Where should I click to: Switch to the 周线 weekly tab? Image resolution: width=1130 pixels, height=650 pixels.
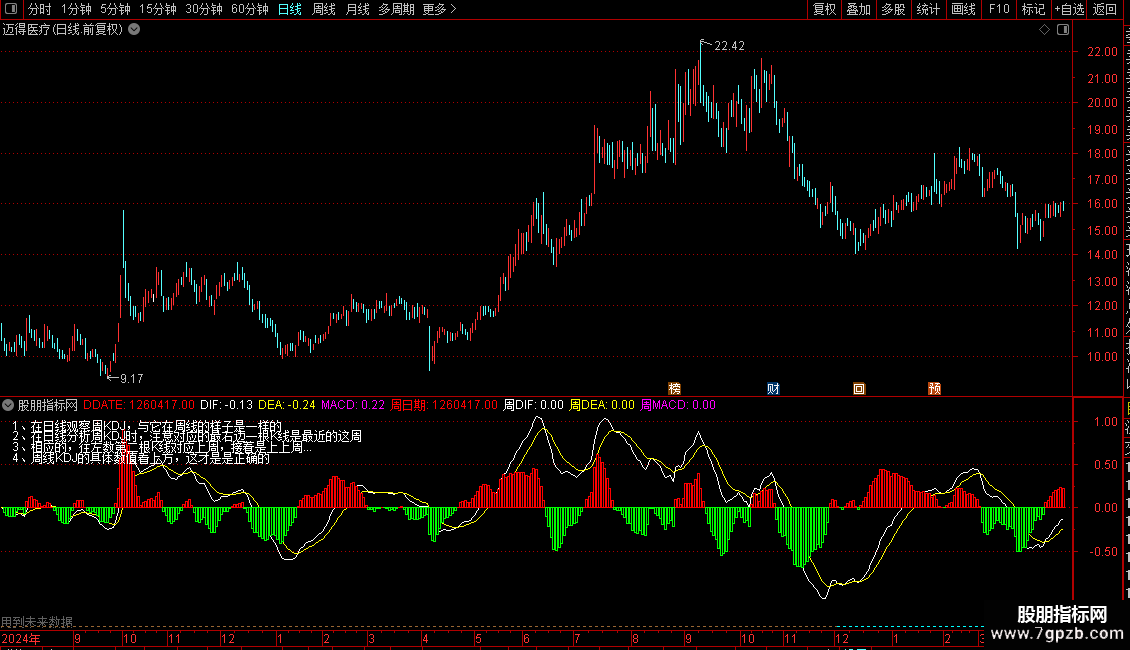(x=324, y=9)
